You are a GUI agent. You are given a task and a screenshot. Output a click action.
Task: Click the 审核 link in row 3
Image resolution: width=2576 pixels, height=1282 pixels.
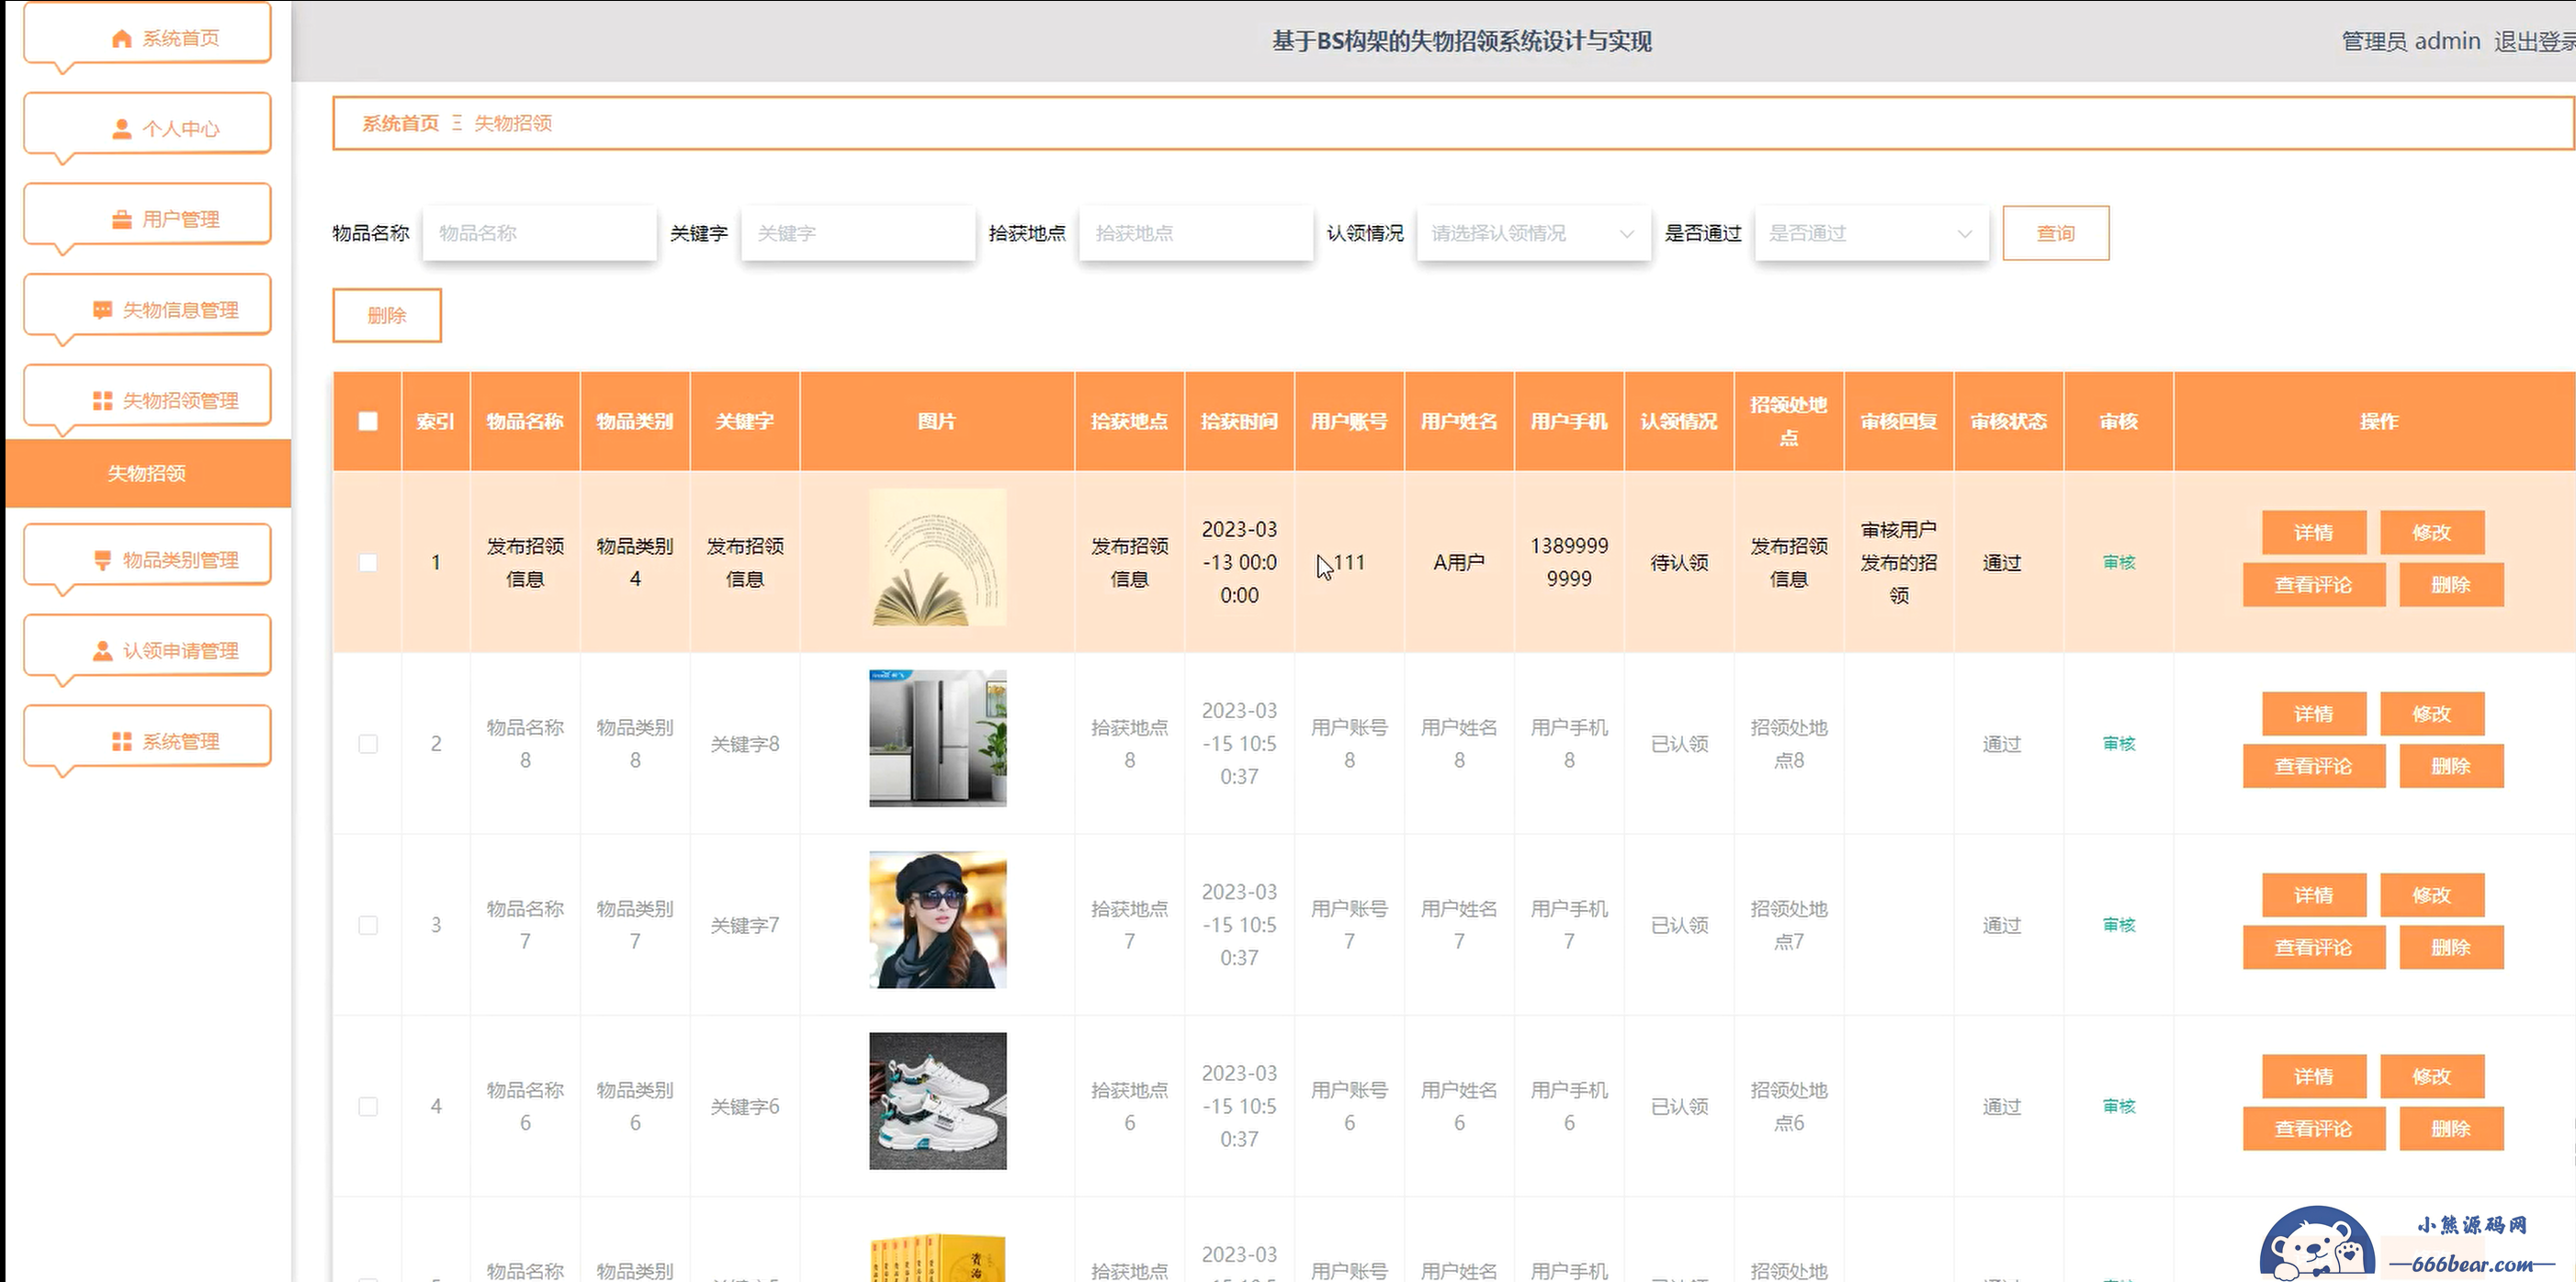pos(2119,925)
